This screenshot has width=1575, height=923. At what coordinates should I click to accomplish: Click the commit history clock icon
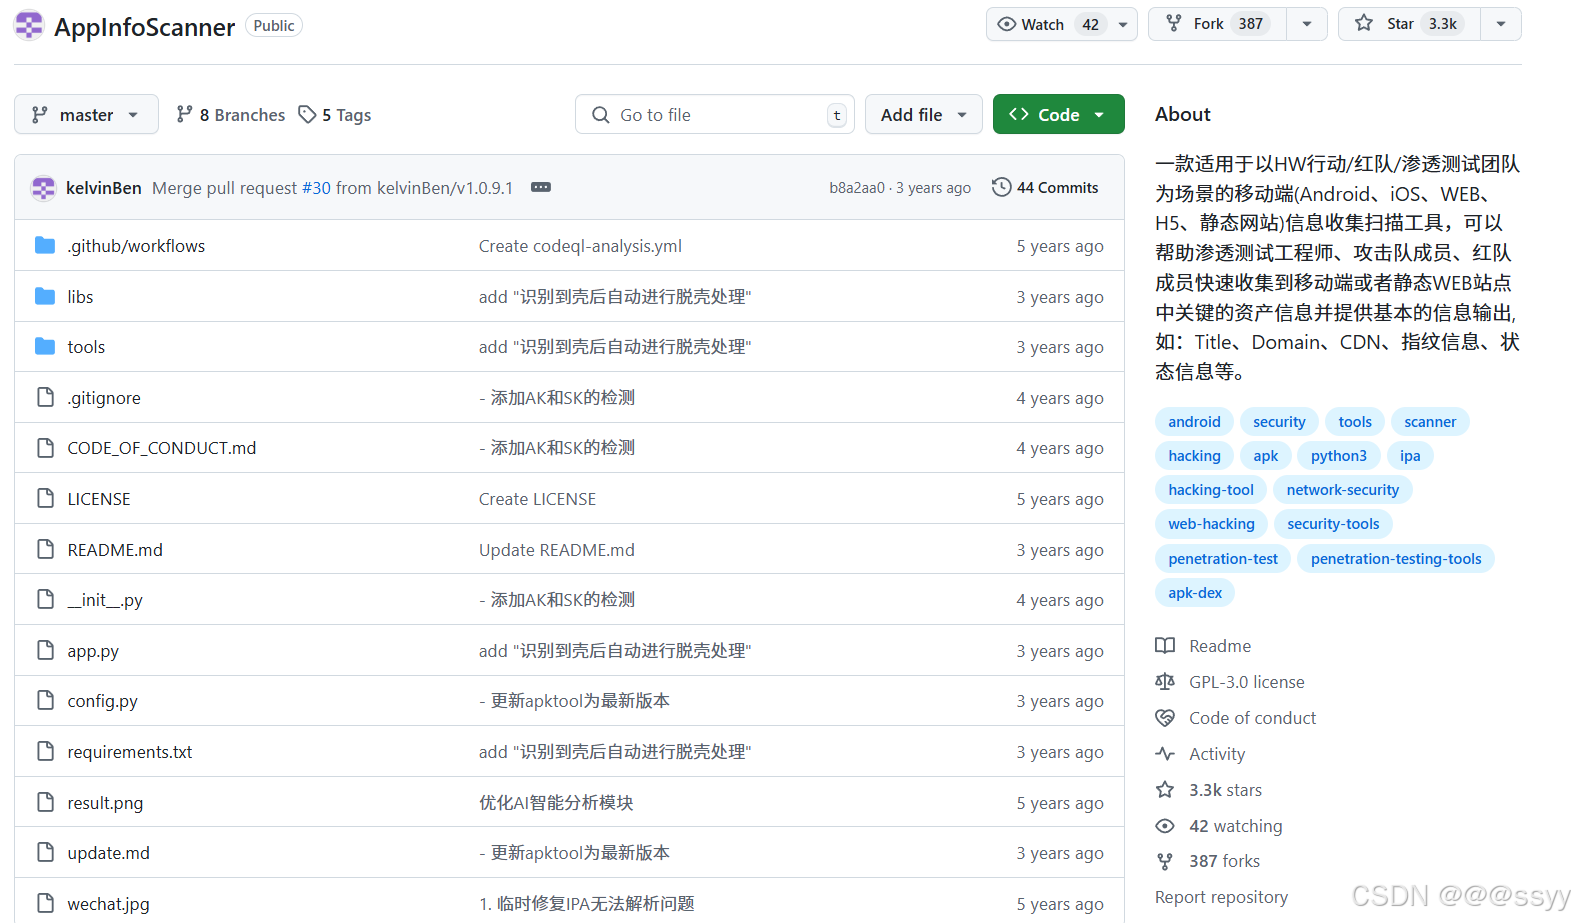click(1001, 188)
